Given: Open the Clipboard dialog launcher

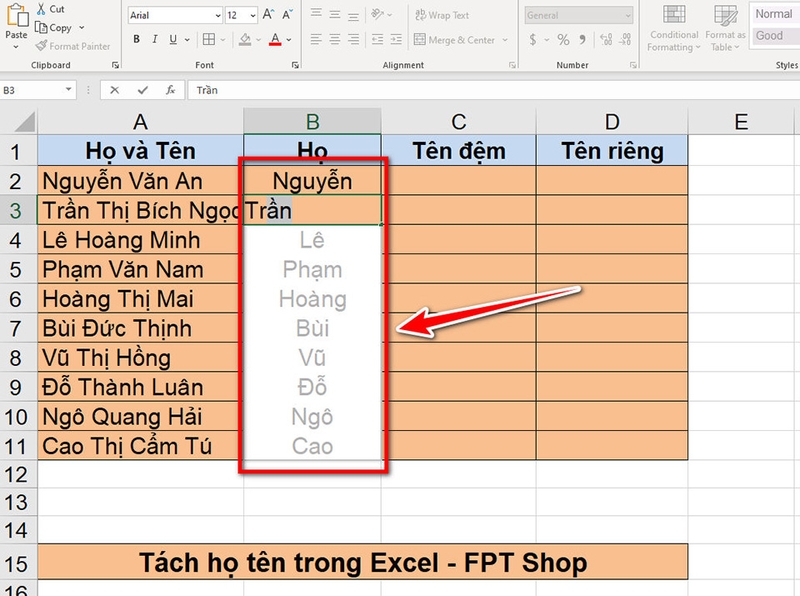Looking at the screenshot, I should click(116, 65).
